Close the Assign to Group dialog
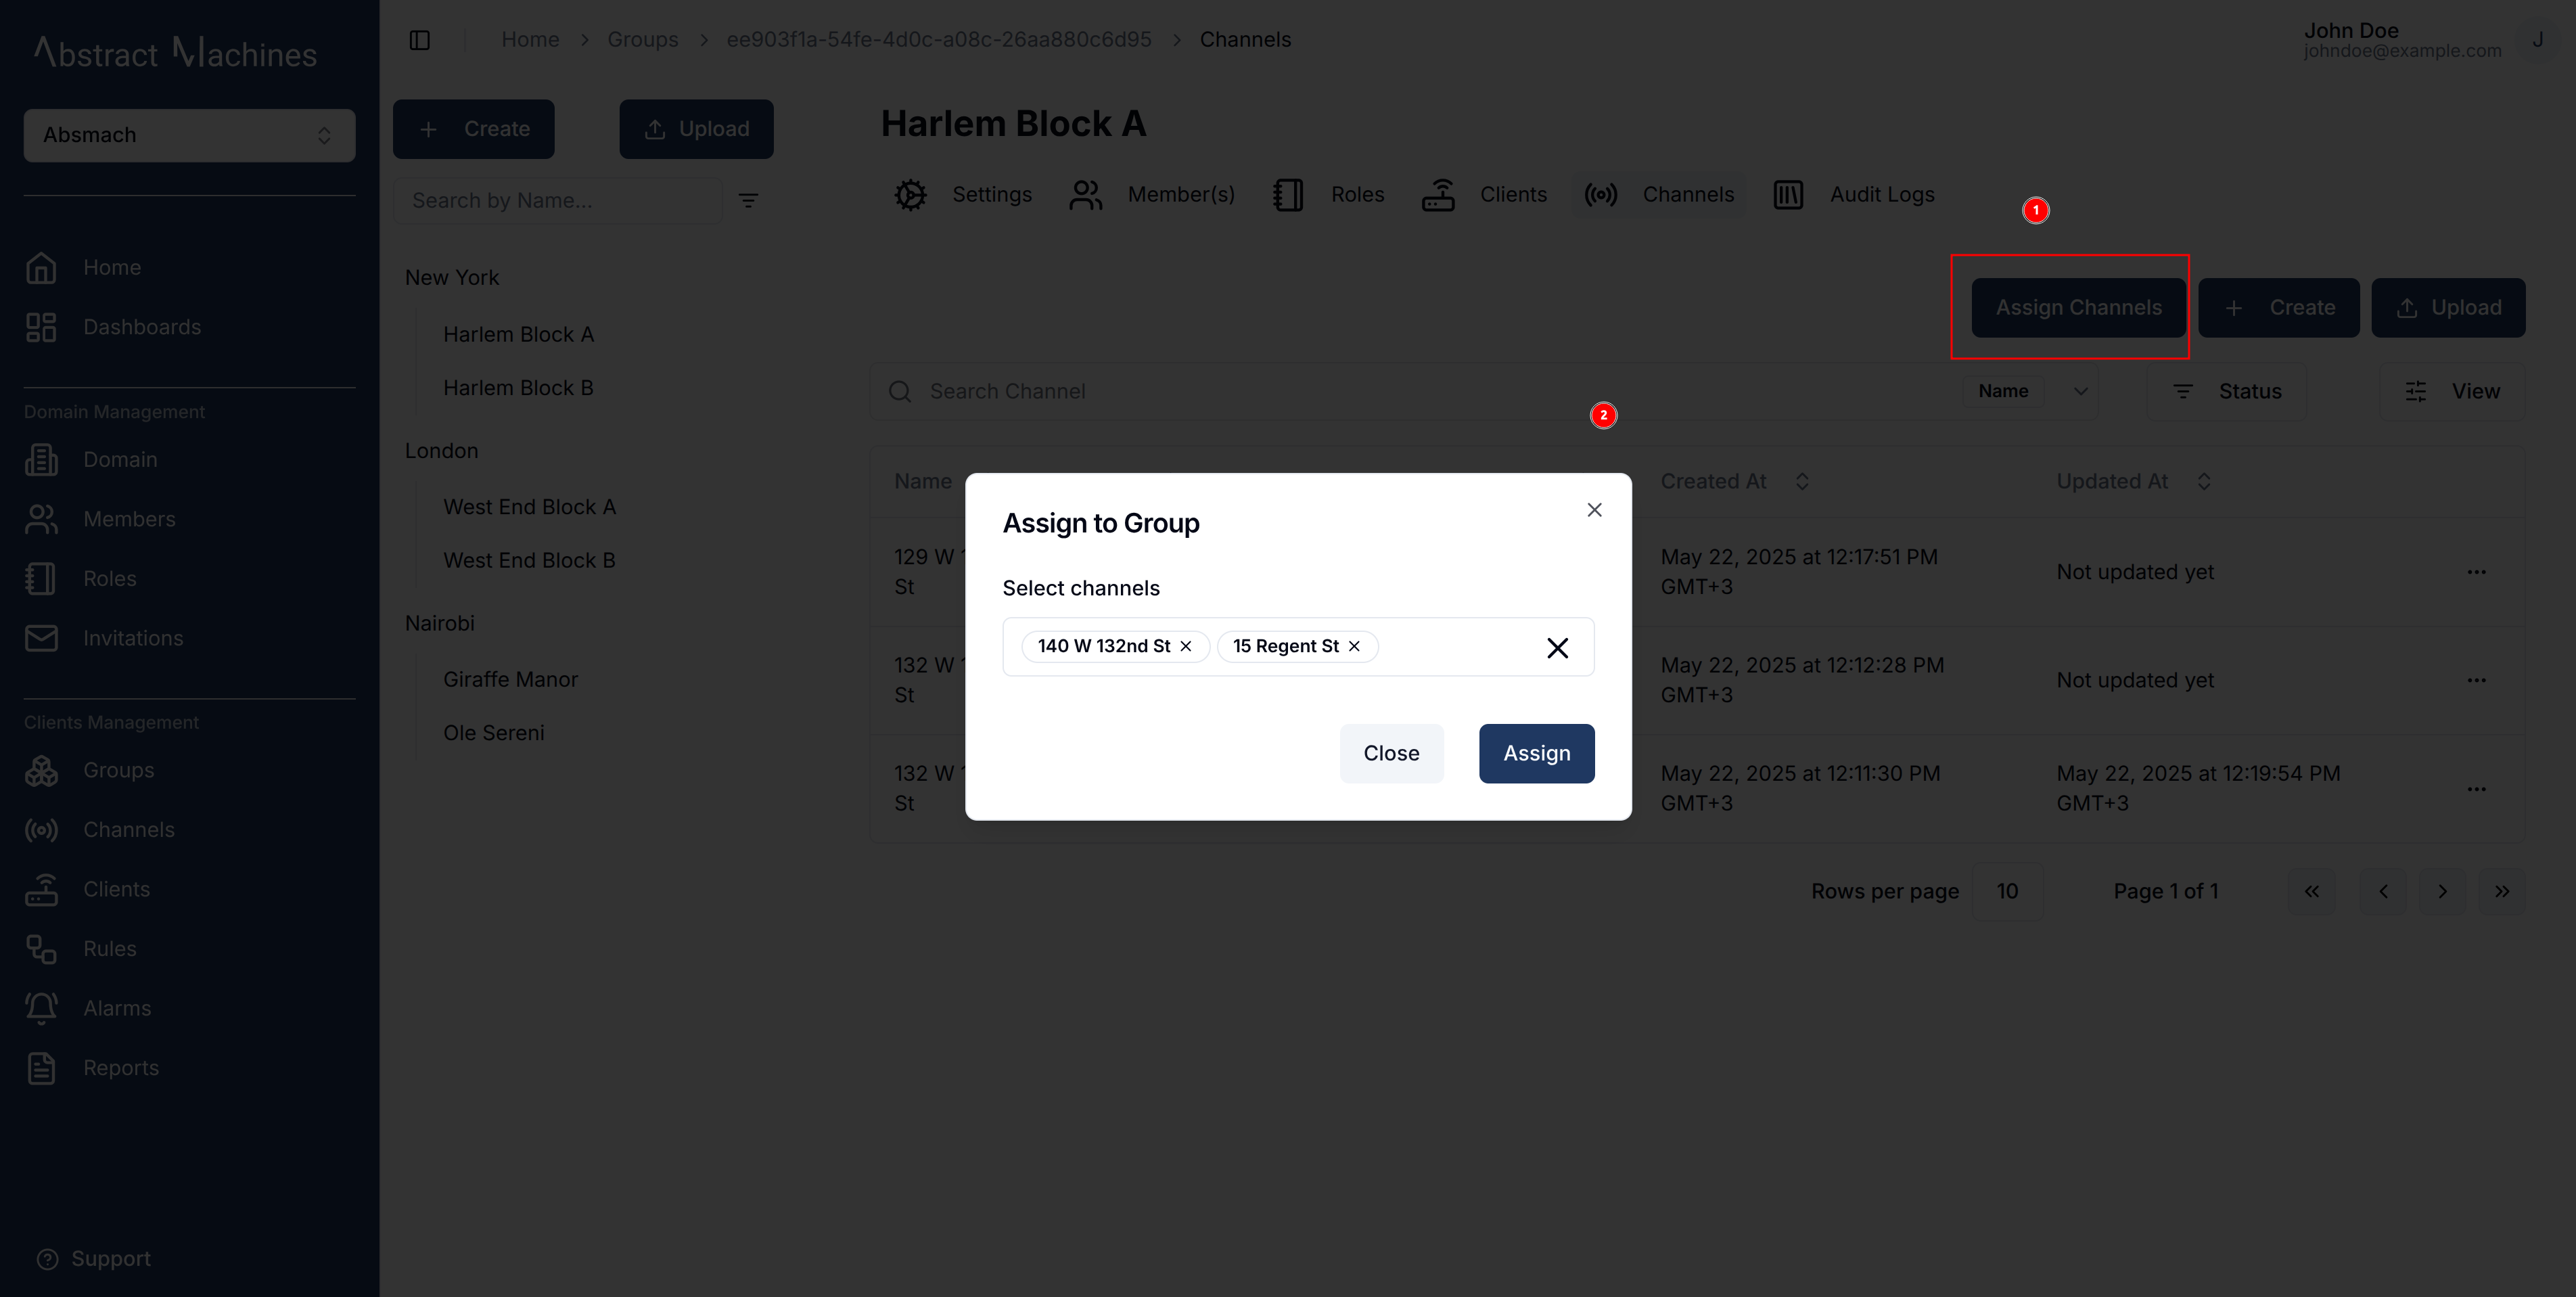This screenshot has height=1297, width=2576. (x=1594, y=510)
